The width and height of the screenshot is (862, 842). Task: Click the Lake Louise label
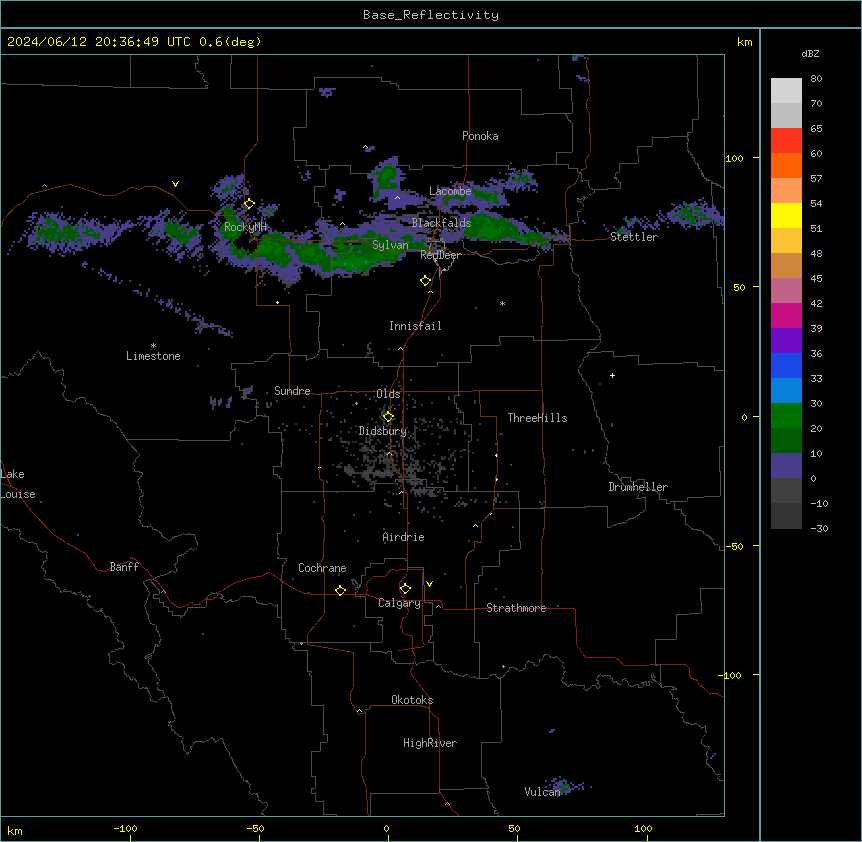(18, 484)
